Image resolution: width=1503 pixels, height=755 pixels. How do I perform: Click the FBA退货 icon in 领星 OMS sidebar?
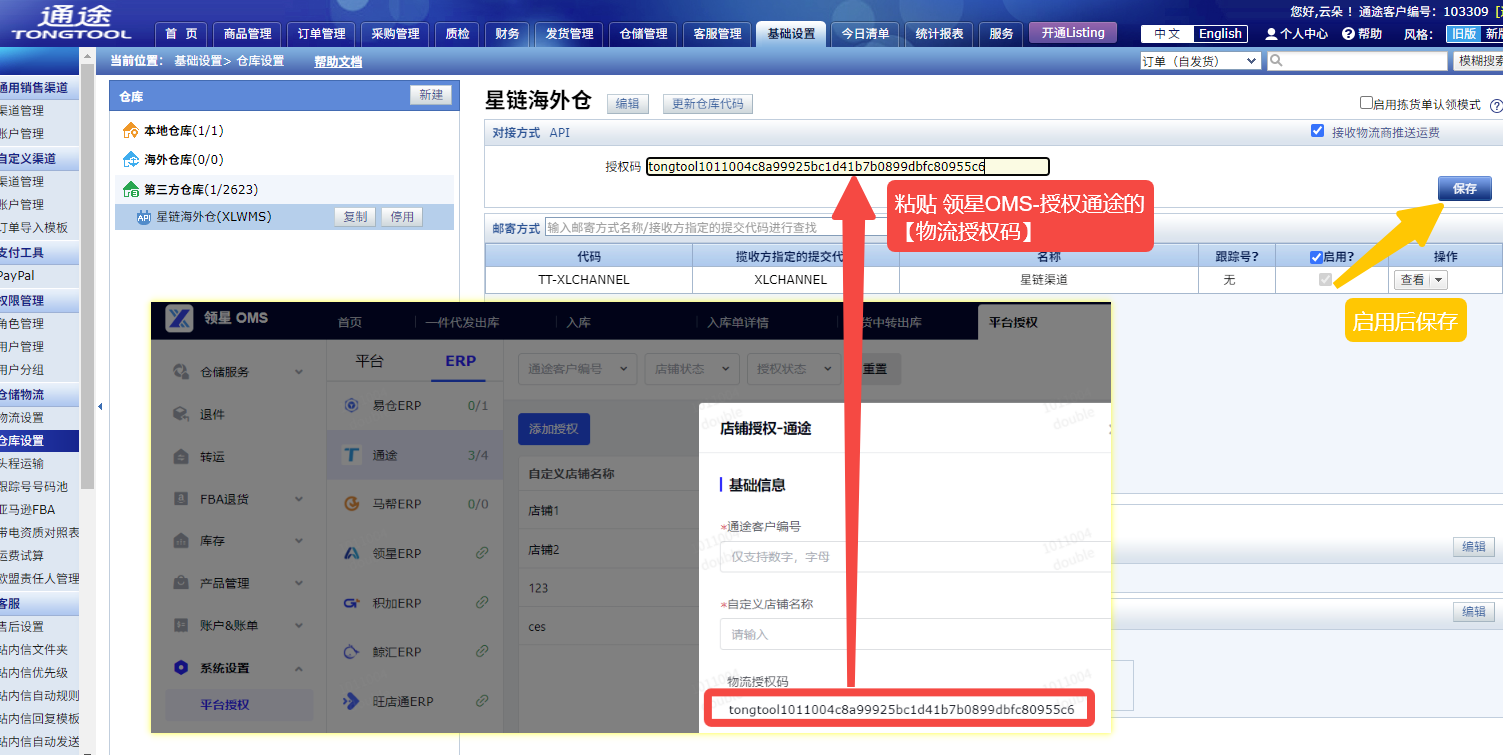(181, 498)
